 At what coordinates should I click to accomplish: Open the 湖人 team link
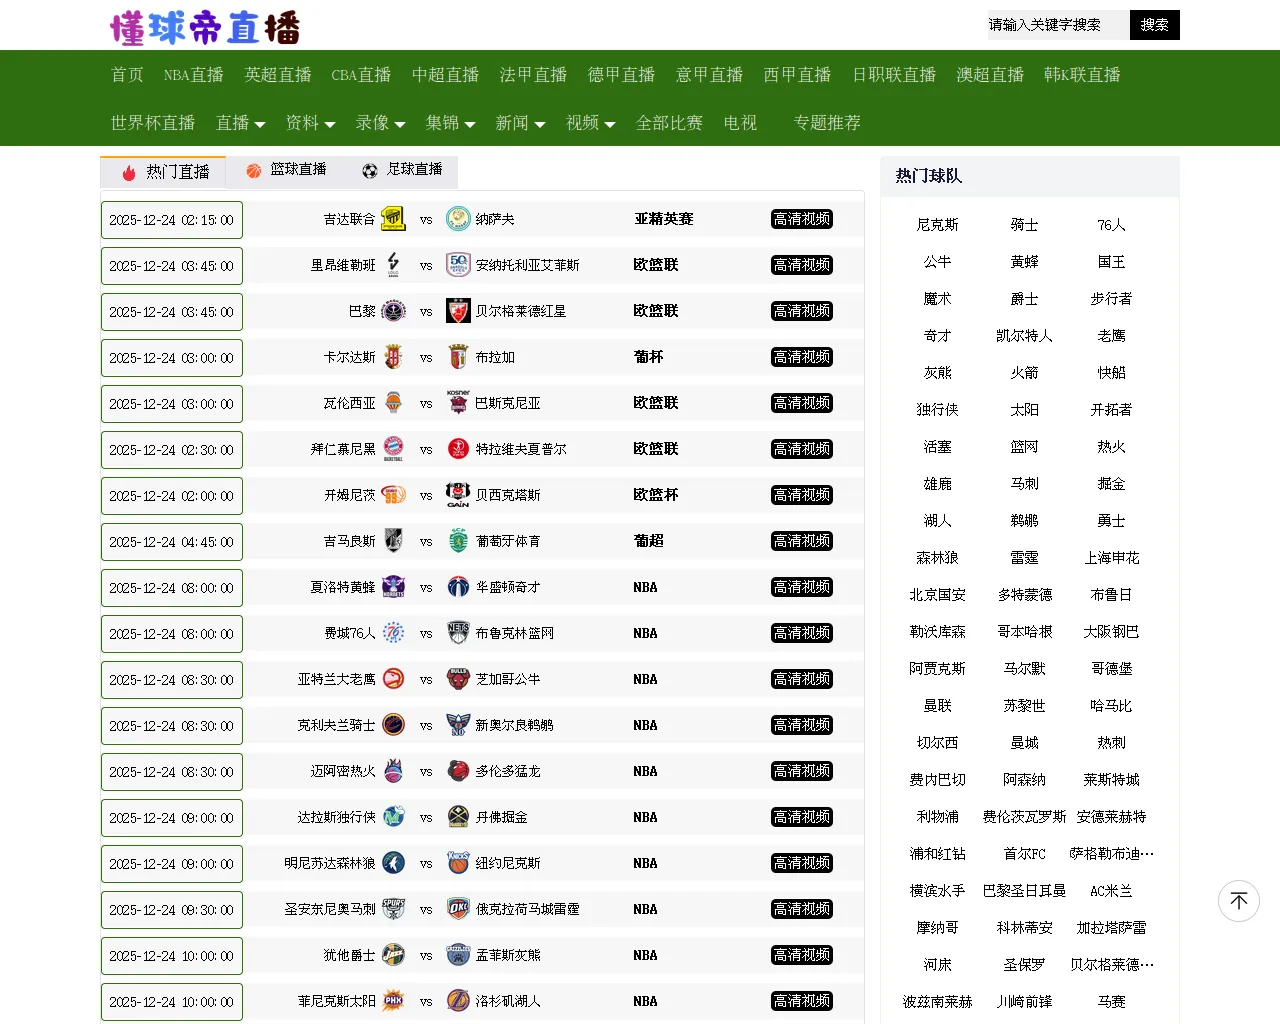937,521
